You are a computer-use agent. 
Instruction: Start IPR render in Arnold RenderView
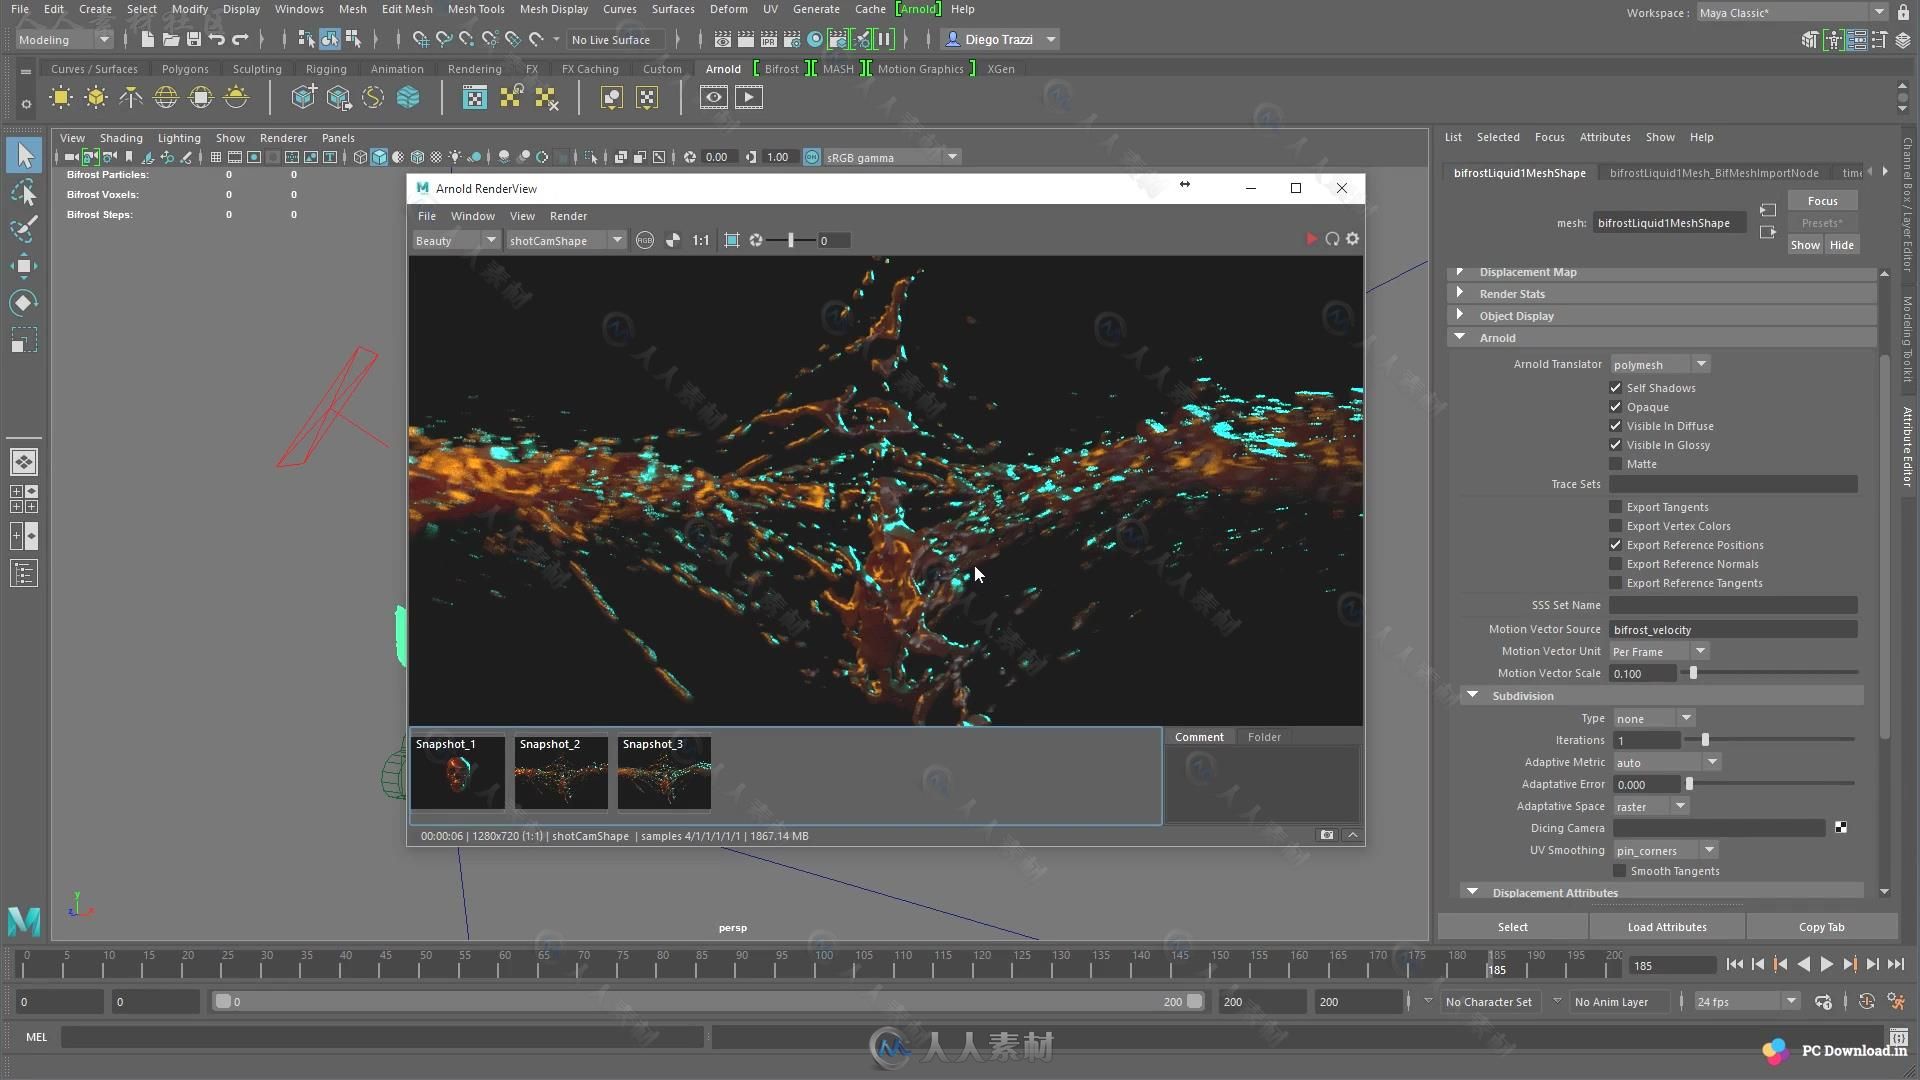(1311, 239)
